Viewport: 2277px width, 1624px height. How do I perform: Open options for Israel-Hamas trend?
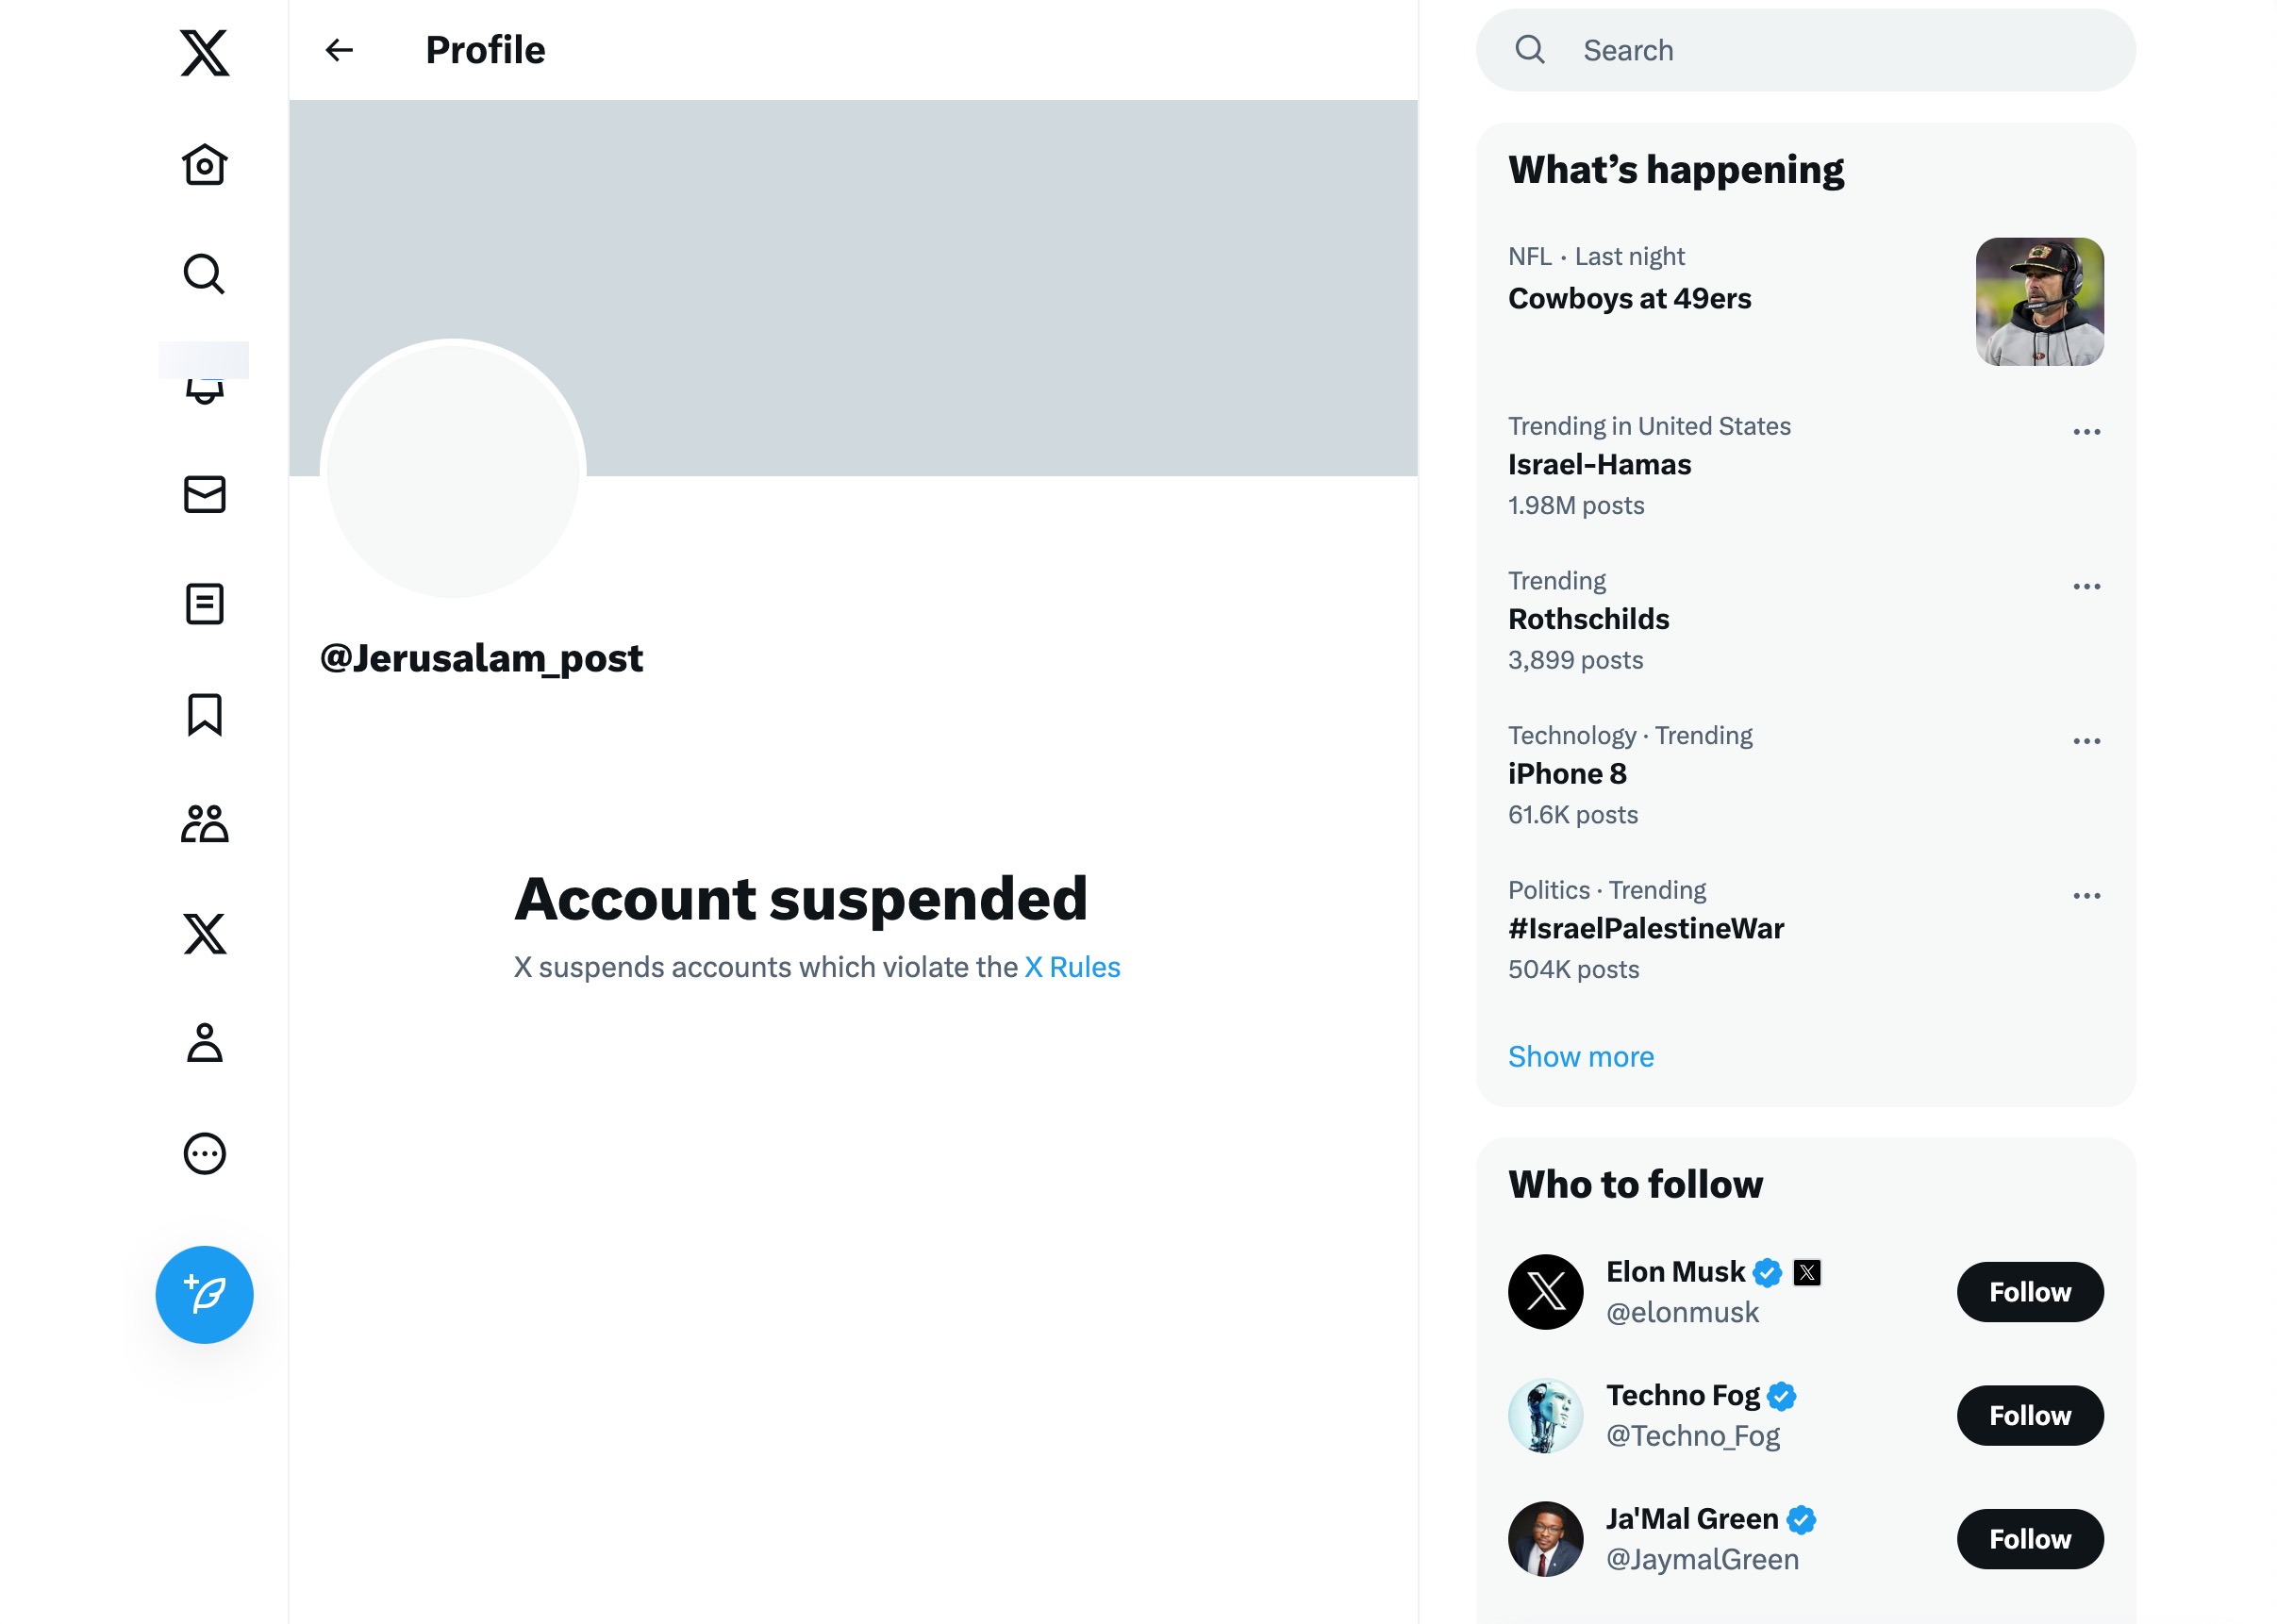coord(2086,431)
